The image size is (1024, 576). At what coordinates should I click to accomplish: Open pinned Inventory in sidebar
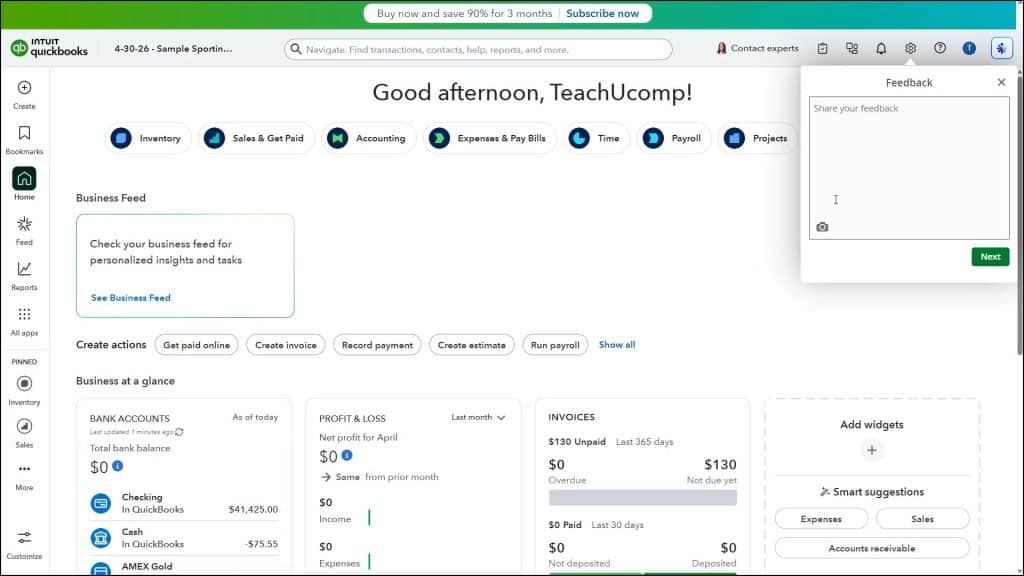coord(24,391)
